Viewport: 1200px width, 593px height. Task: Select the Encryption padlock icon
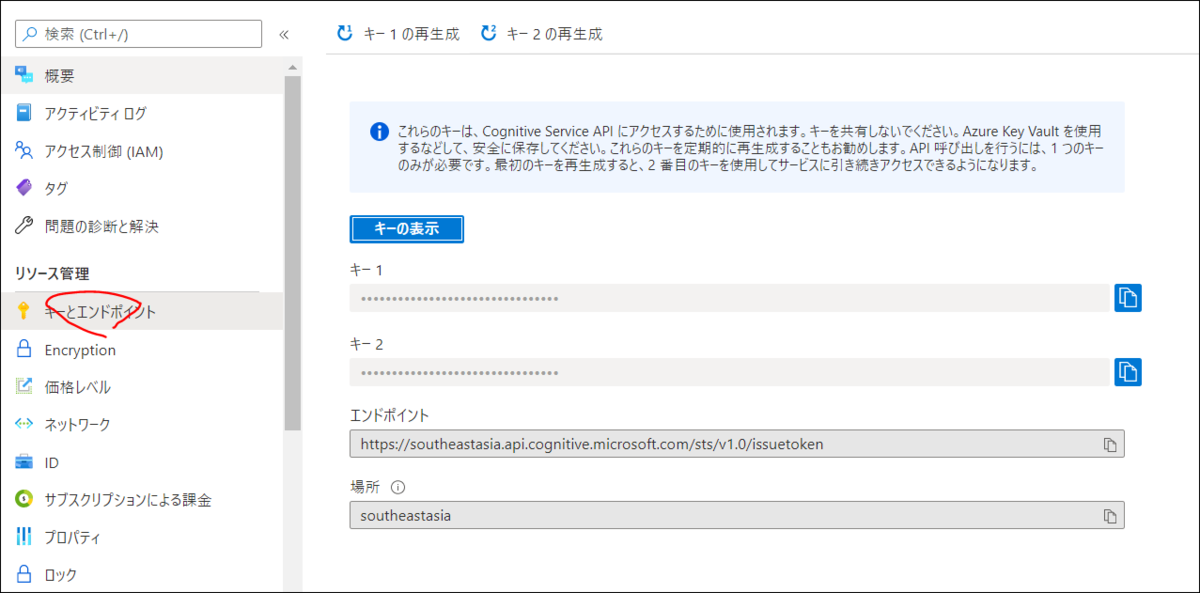(24, 349)
